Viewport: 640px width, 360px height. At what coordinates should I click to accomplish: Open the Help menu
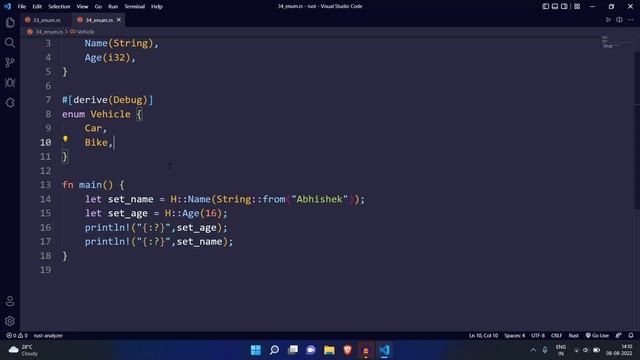pyautogui.click(x=157, y=7)
